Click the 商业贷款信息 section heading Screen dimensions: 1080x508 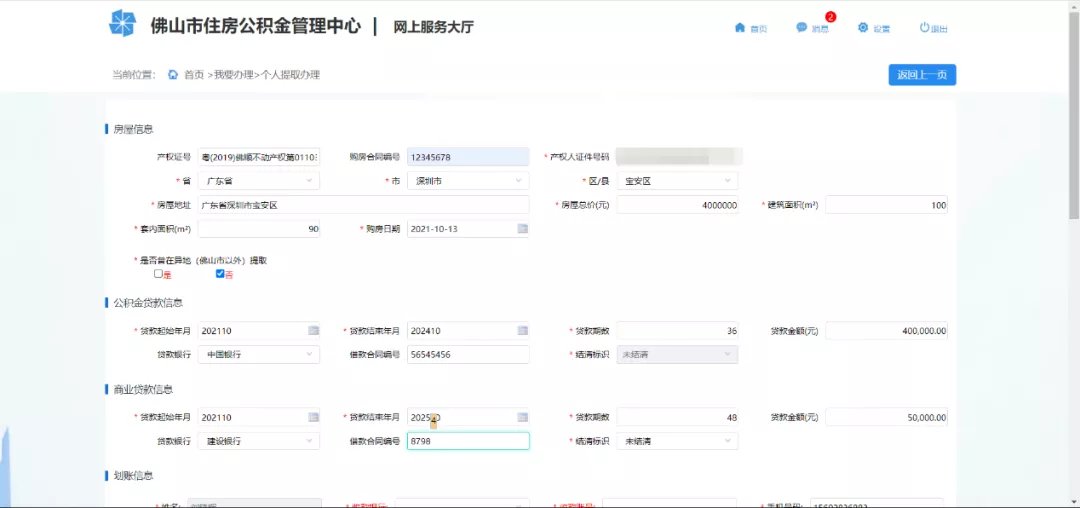tap(143, 389)
